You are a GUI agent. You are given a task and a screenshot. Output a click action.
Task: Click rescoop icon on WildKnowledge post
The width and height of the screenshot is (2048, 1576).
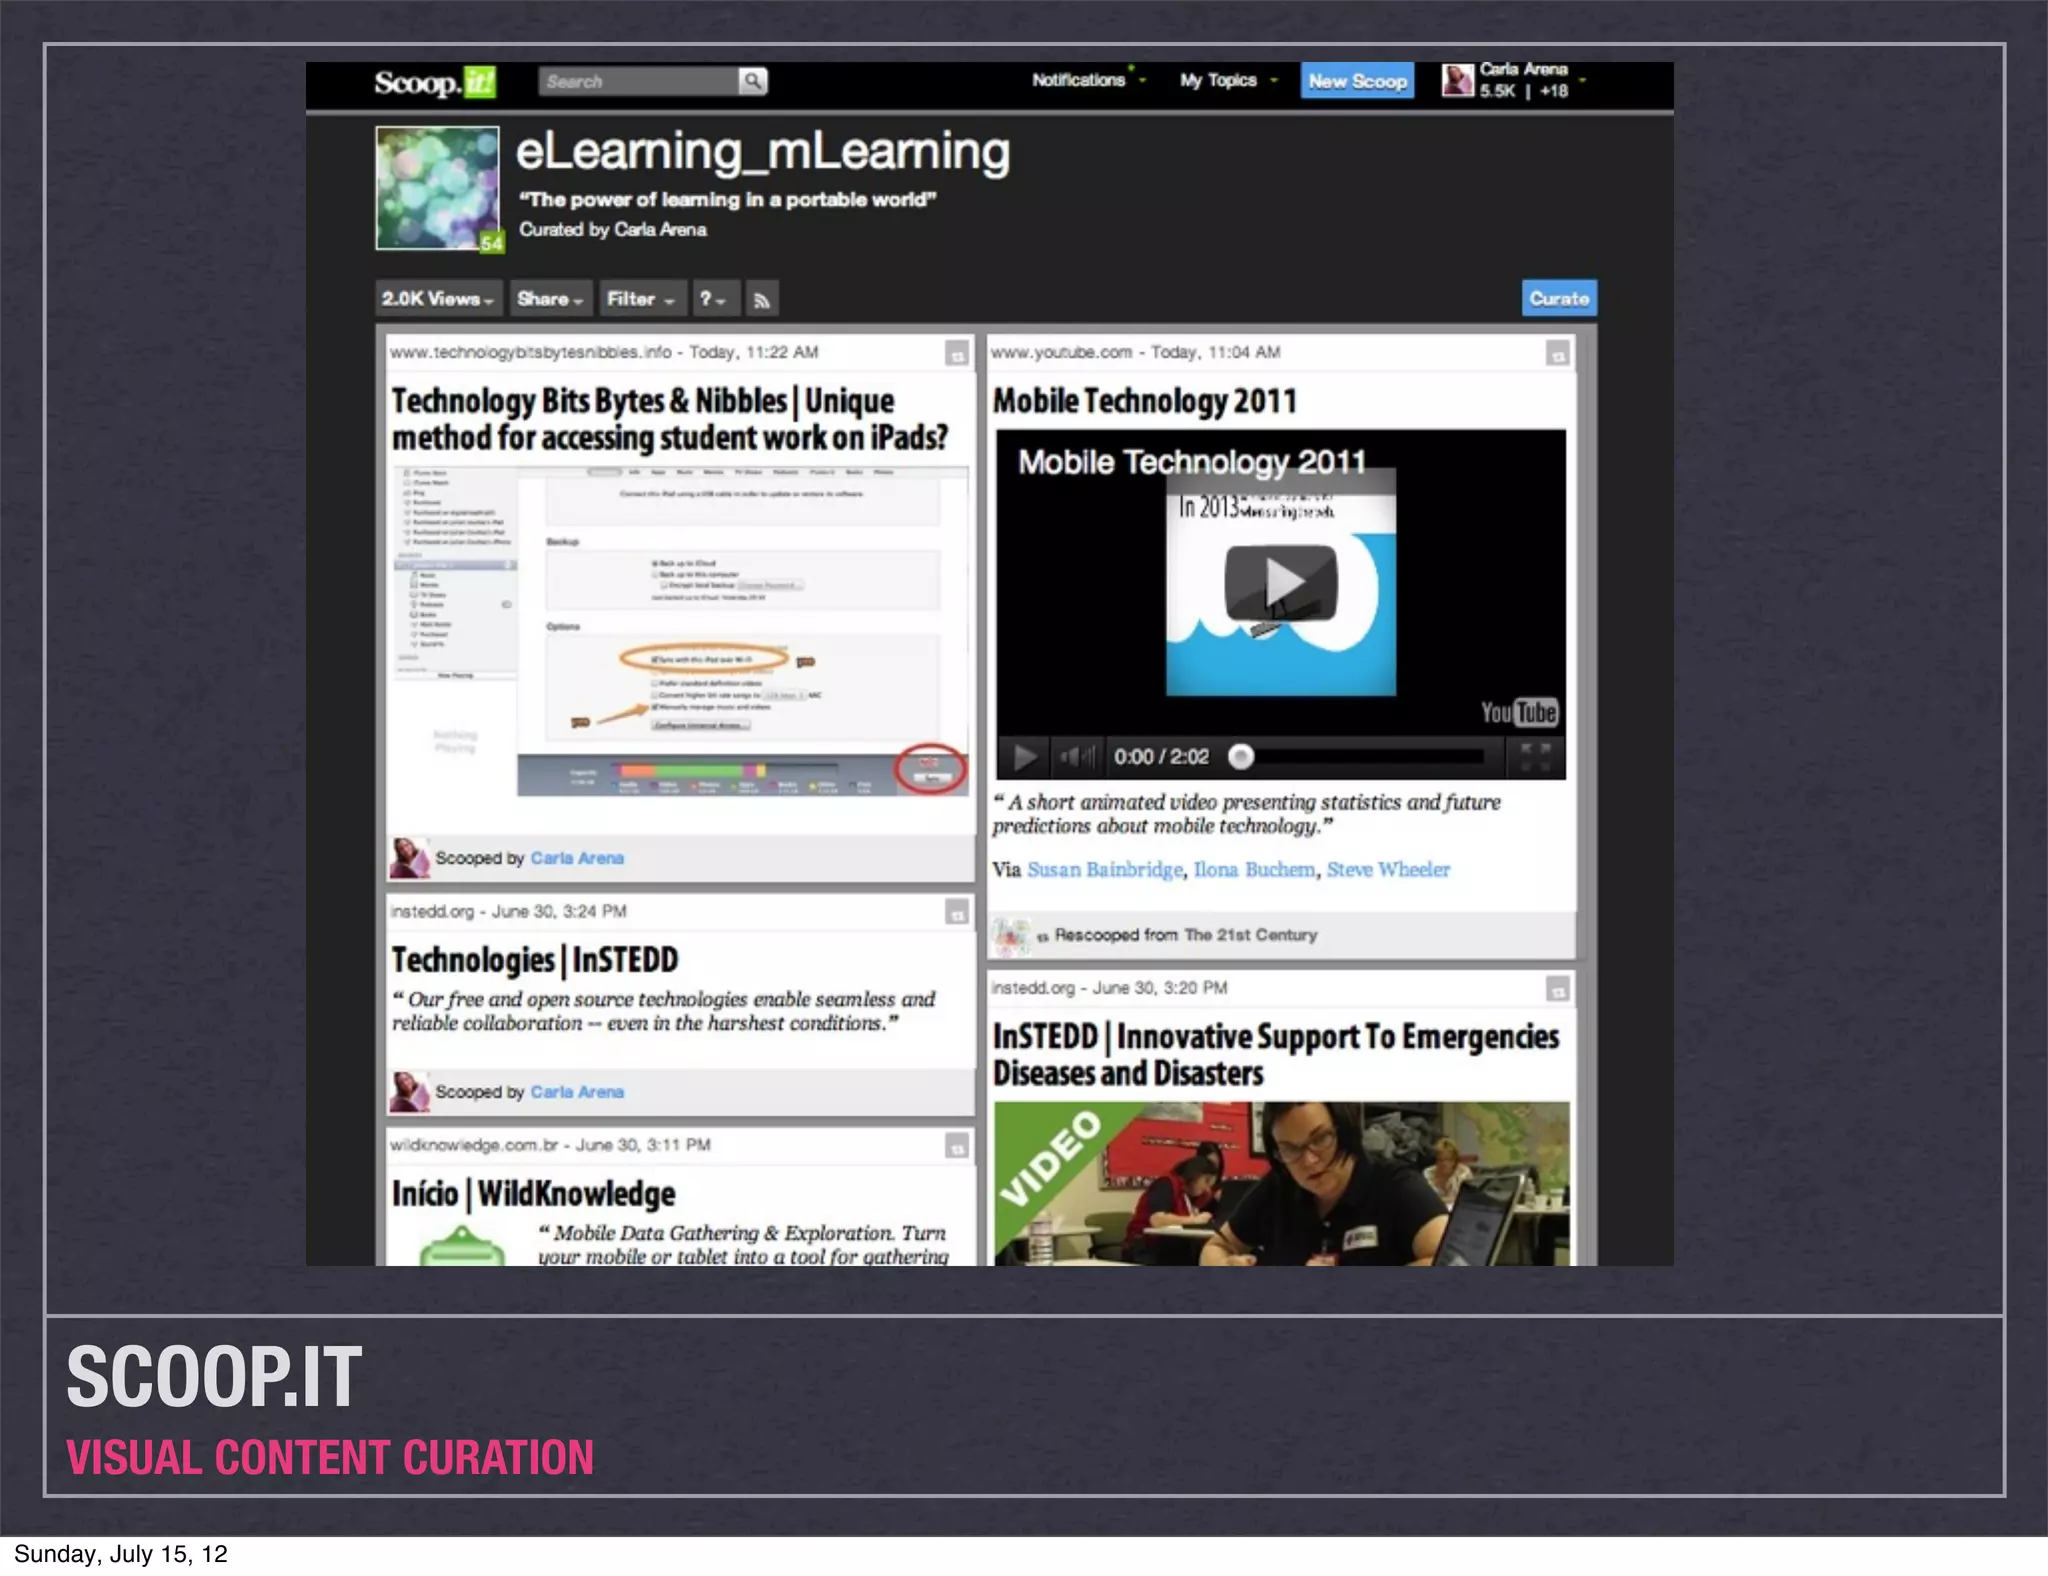[957, 1147]
